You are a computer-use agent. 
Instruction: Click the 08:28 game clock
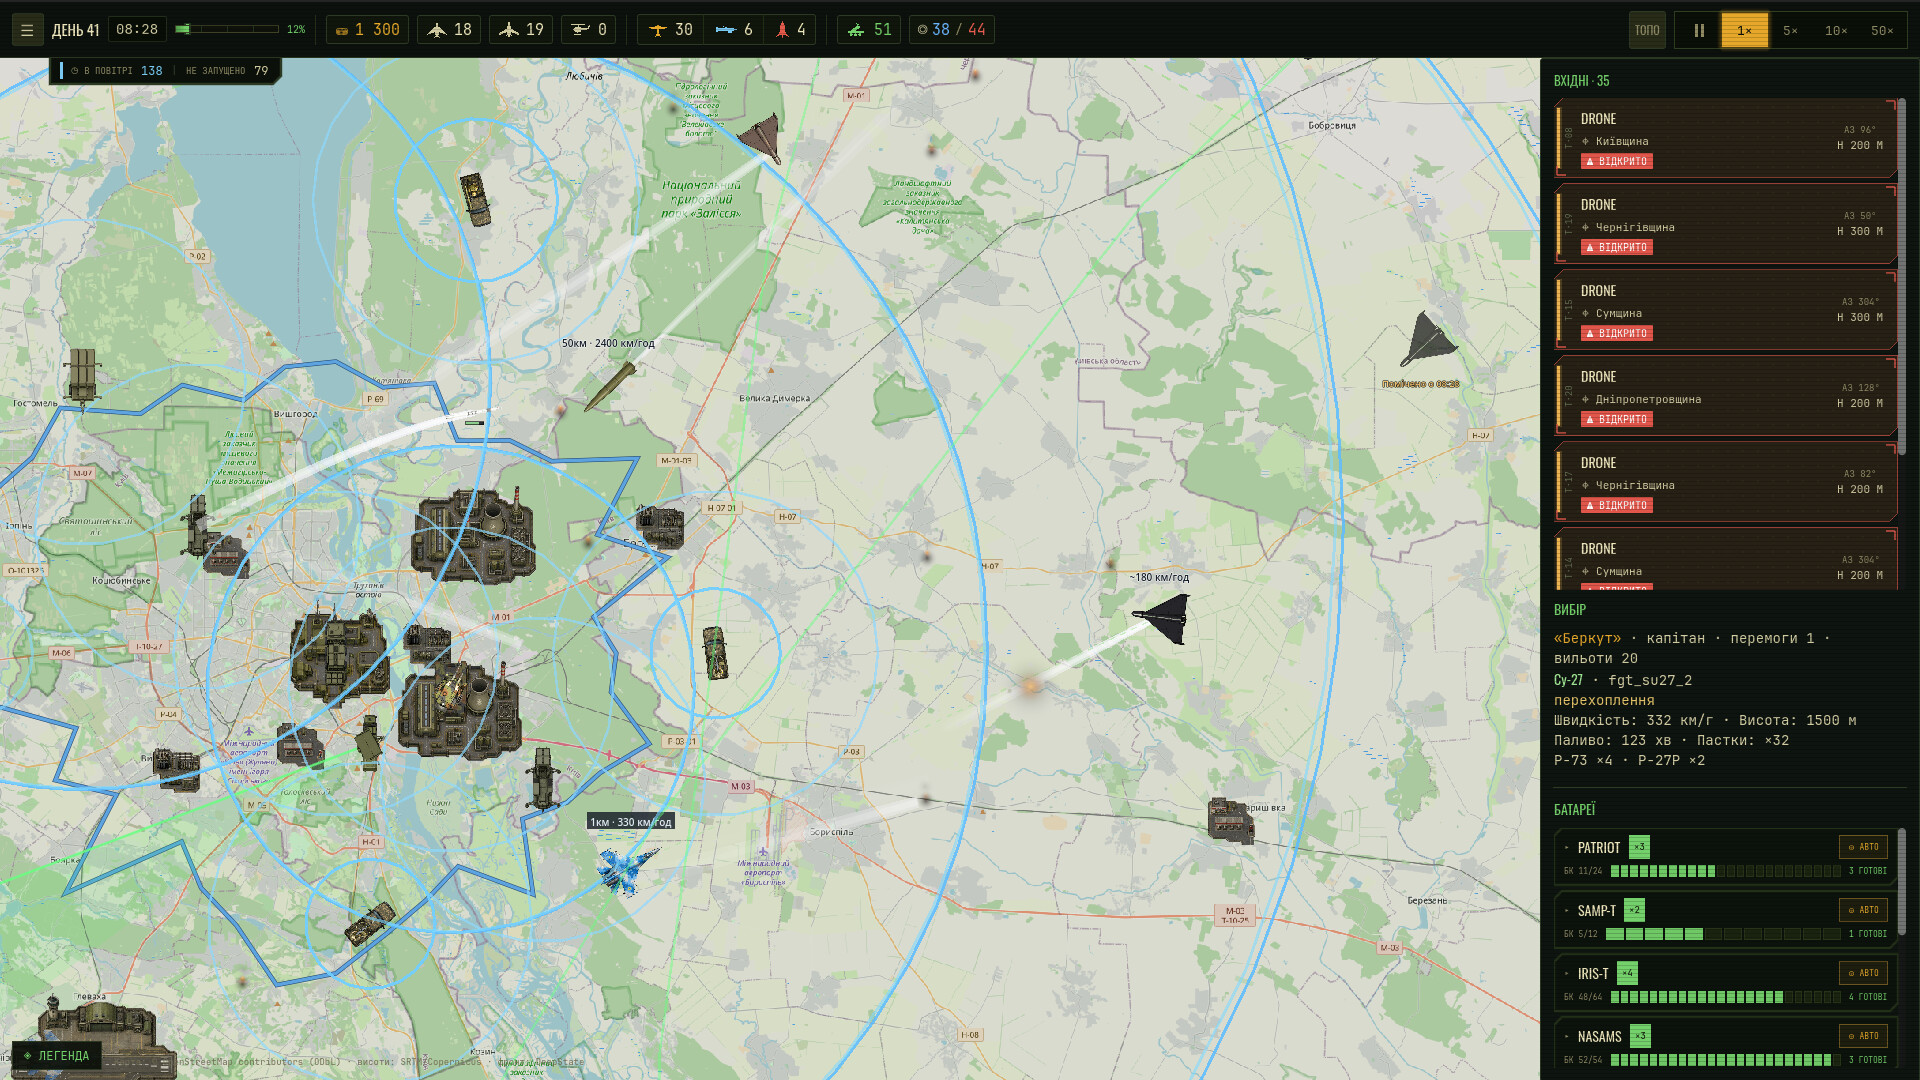137,30
